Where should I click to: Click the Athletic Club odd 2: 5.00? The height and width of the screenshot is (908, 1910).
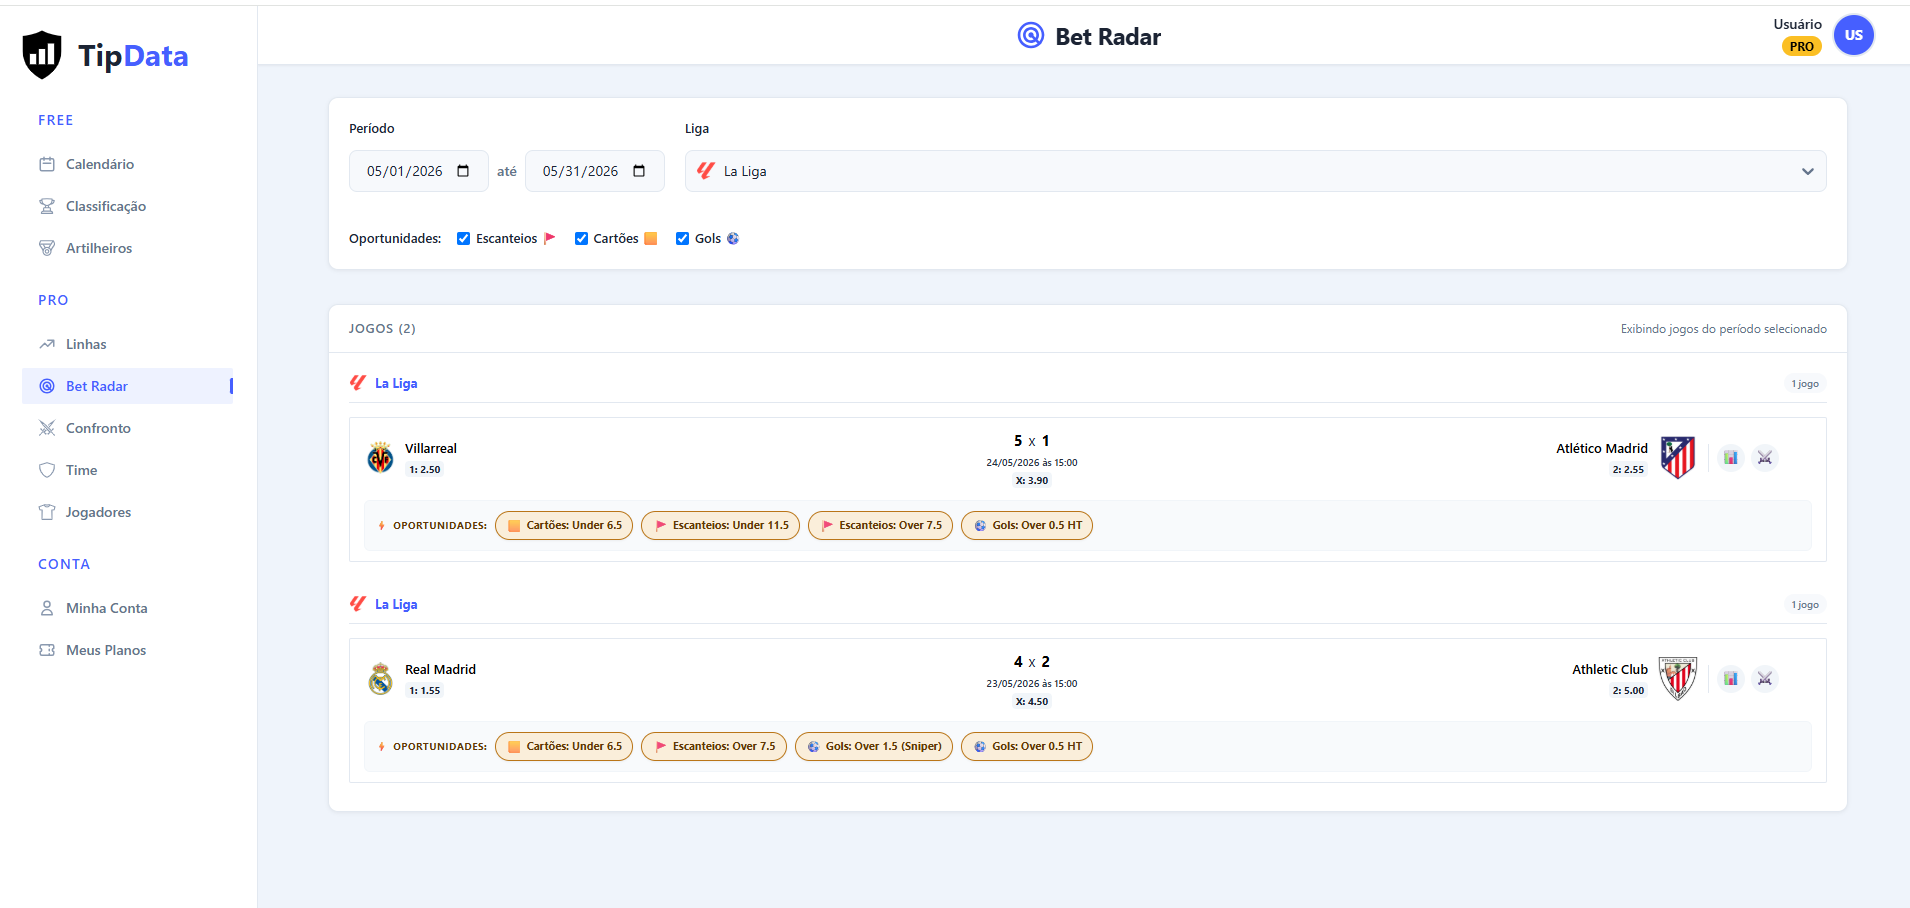click(x=1628, y=690)
